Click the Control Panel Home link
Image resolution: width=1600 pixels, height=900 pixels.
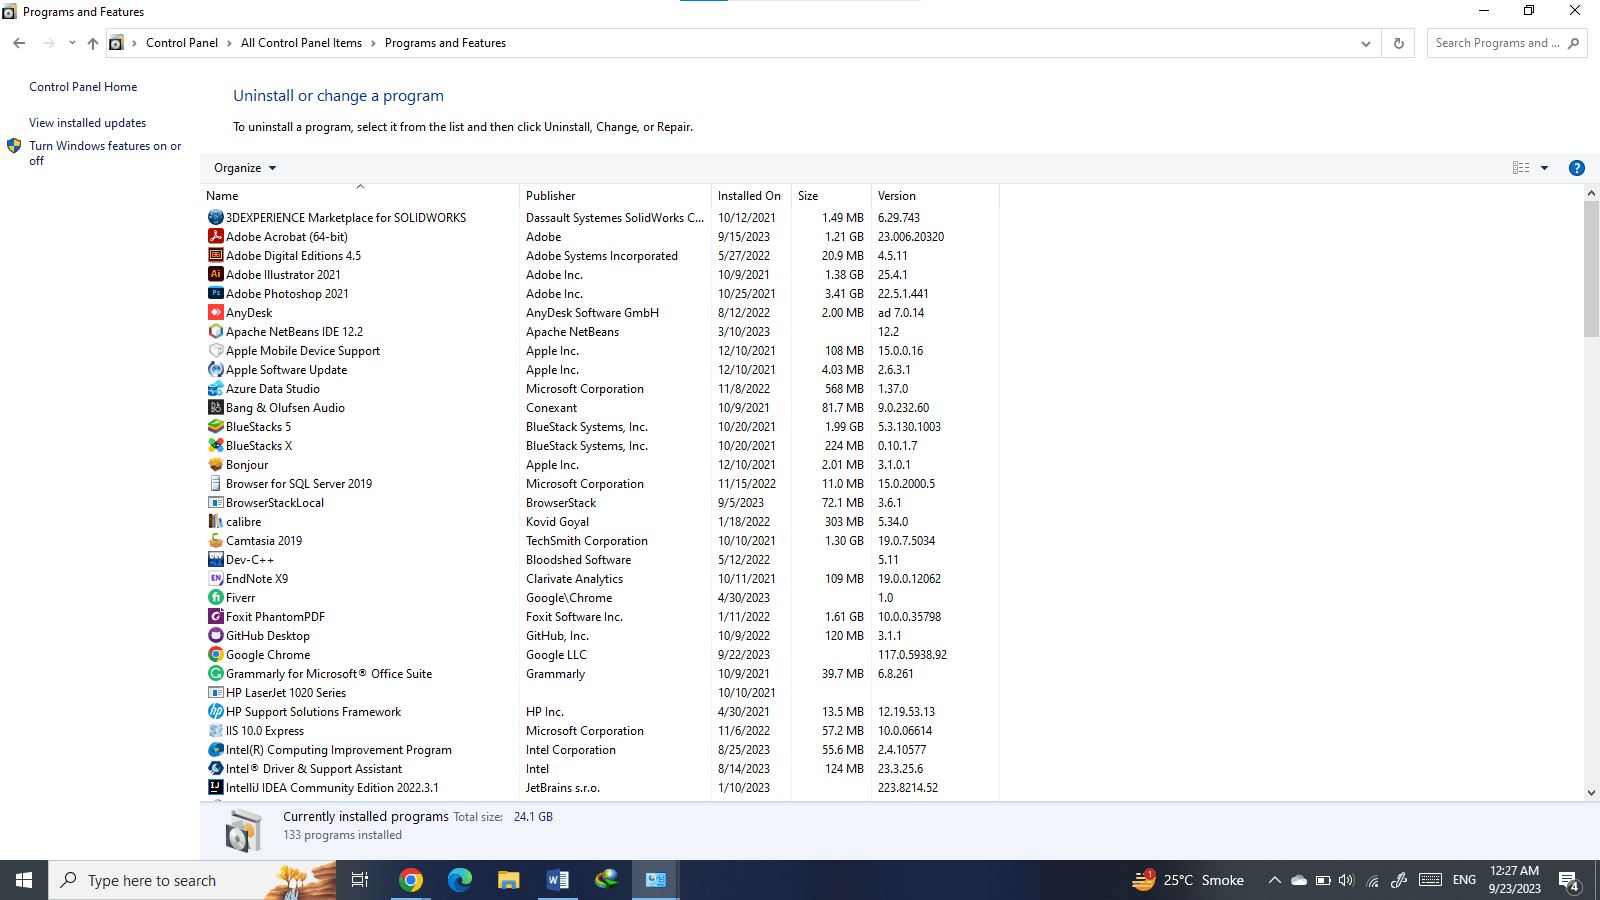coord(83,87)
